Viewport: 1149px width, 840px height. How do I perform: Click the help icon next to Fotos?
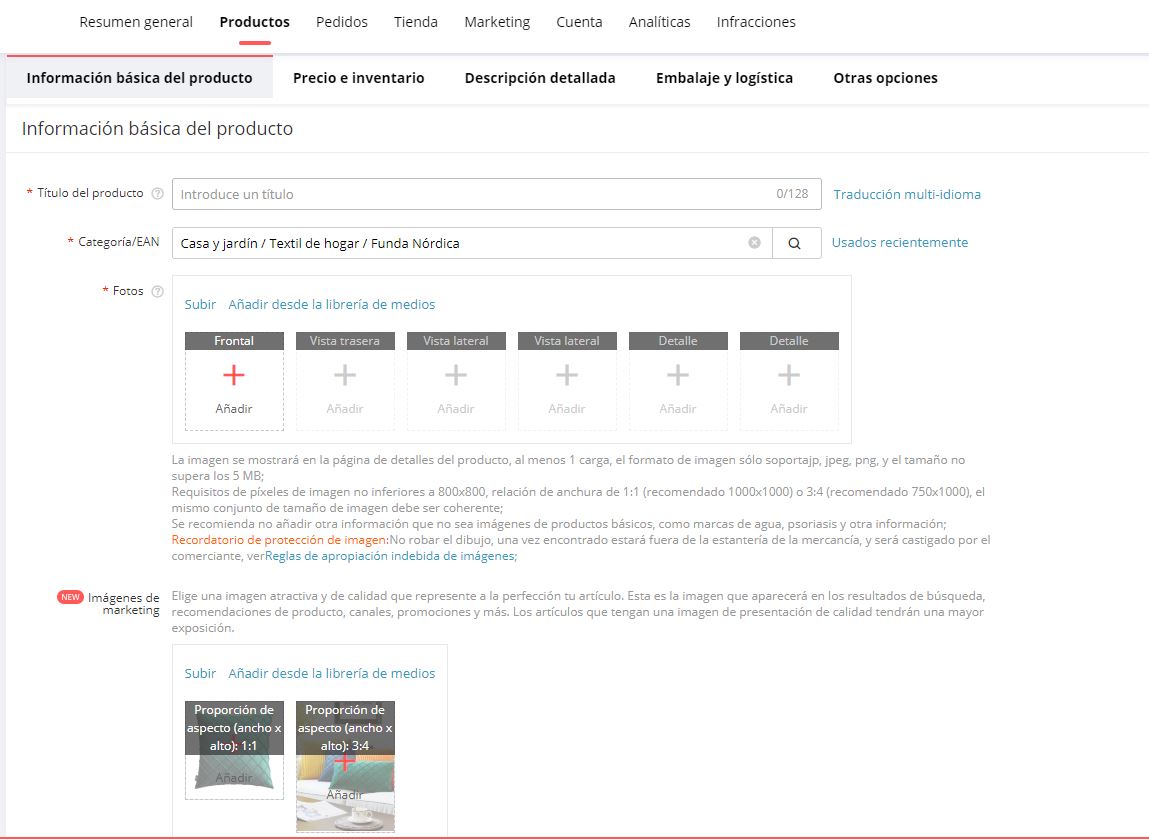click(x=158, y=291)
